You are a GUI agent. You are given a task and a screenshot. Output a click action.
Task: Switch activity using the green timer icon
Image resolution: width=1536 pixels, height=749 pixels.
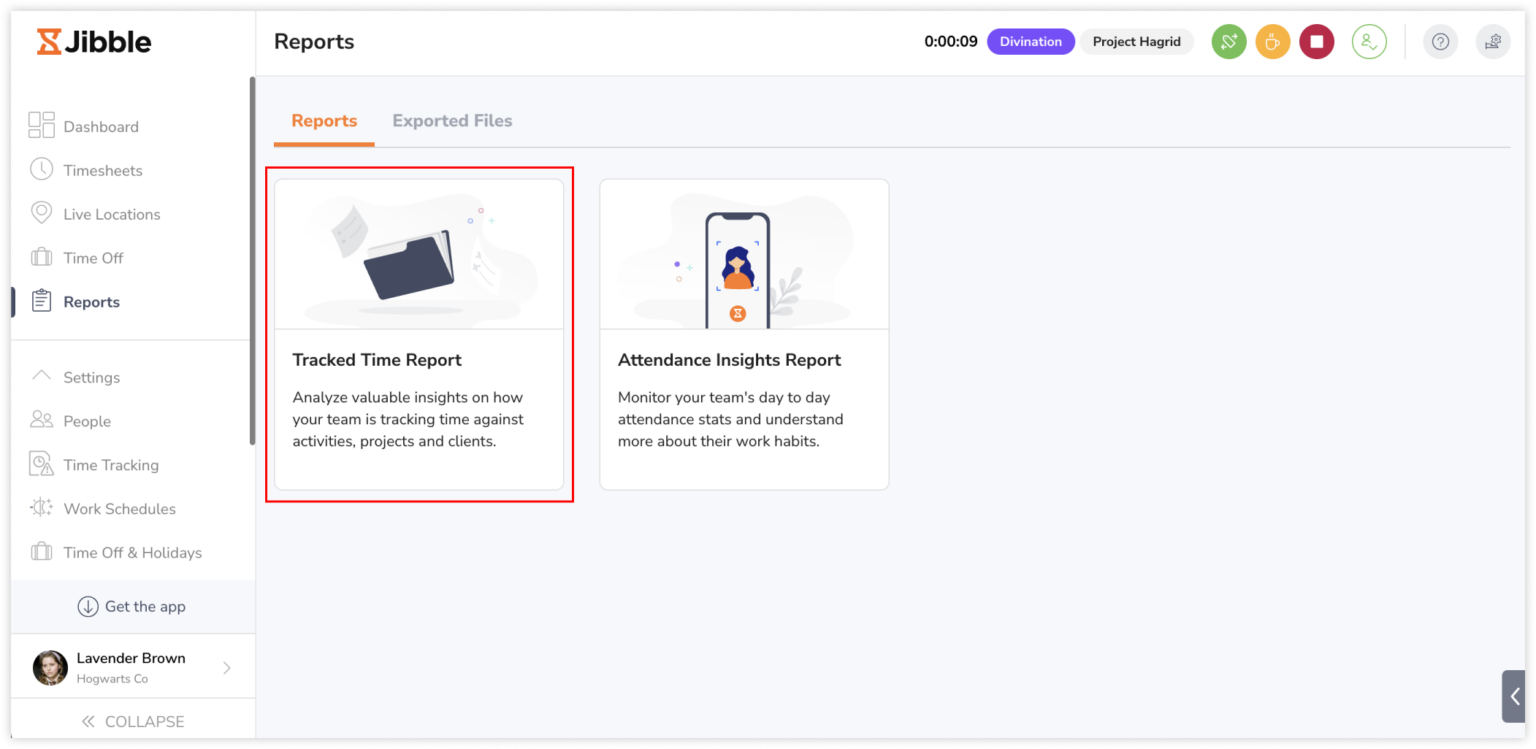point(1228,41)
